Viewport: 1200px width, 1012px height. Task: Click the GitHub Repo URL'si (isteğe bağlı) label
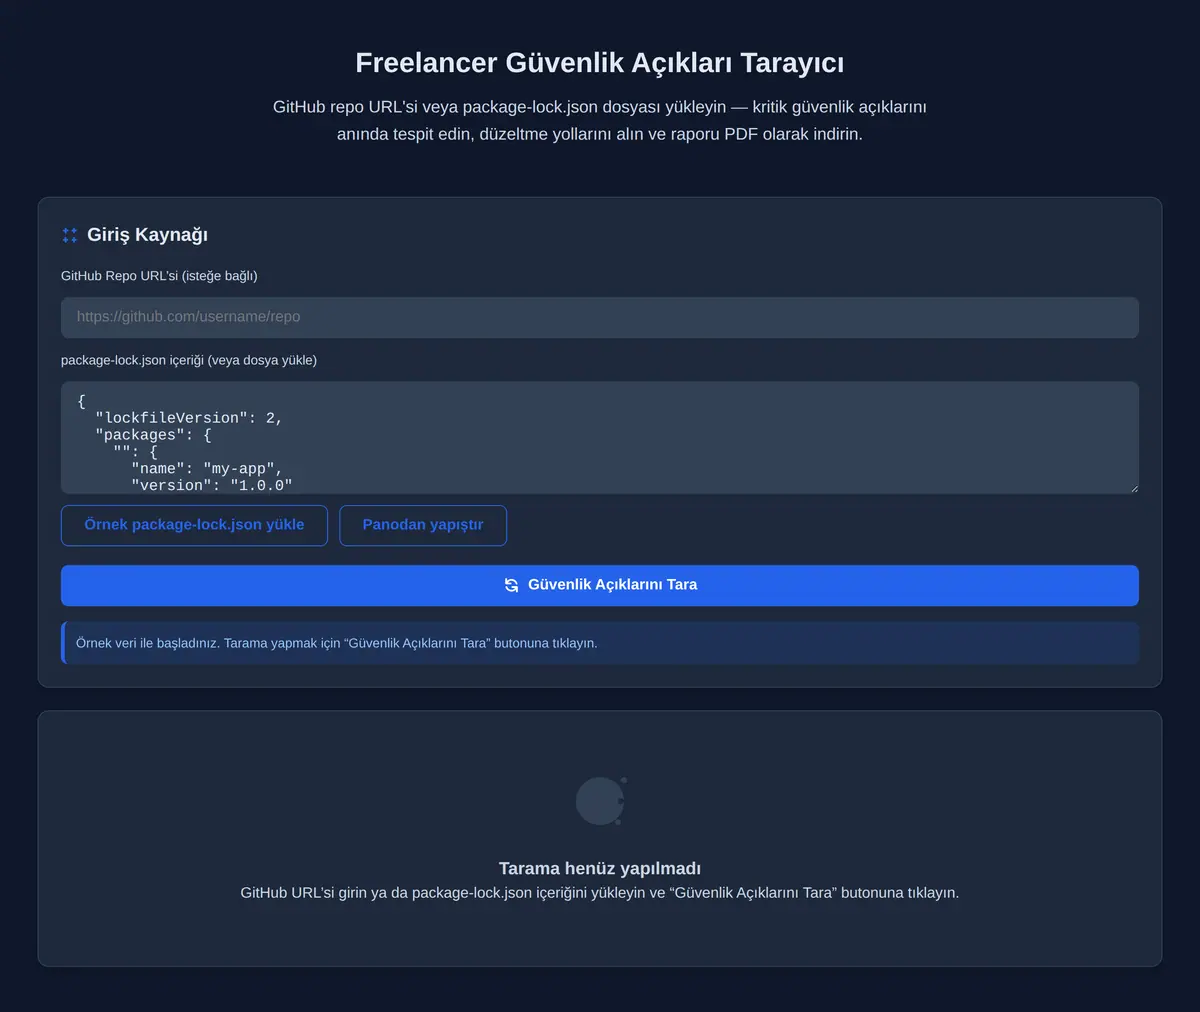159,276
